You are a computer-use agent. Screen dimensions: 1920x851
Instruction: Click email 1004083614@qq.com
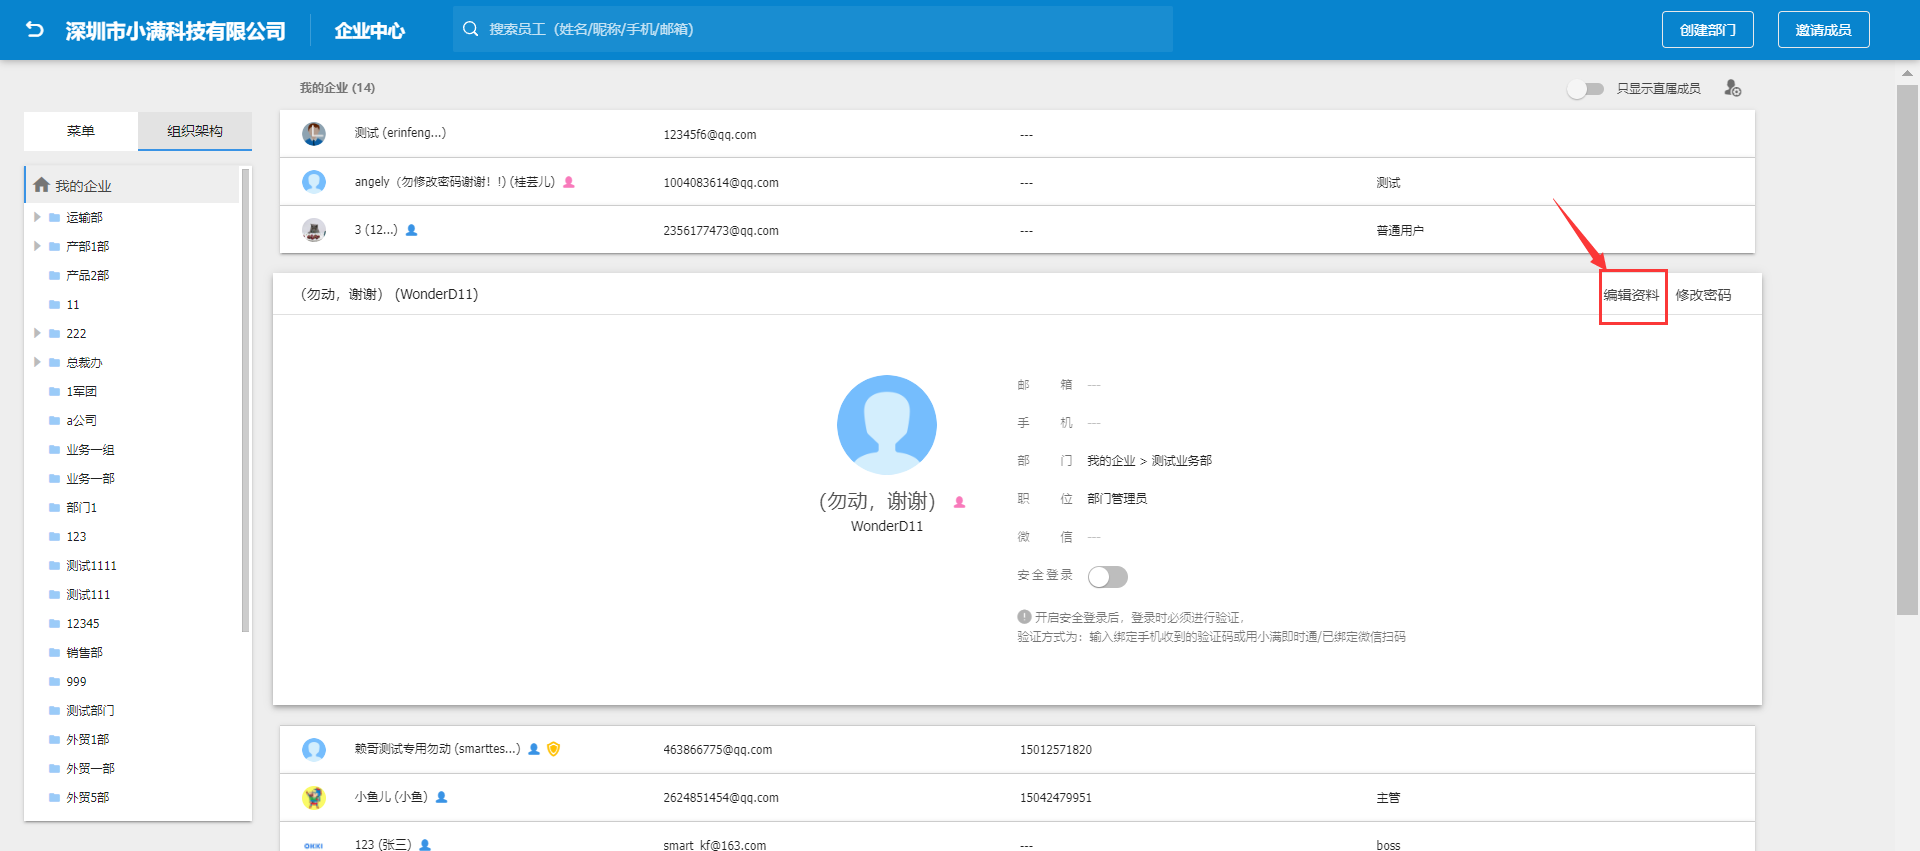click(721, 183)
